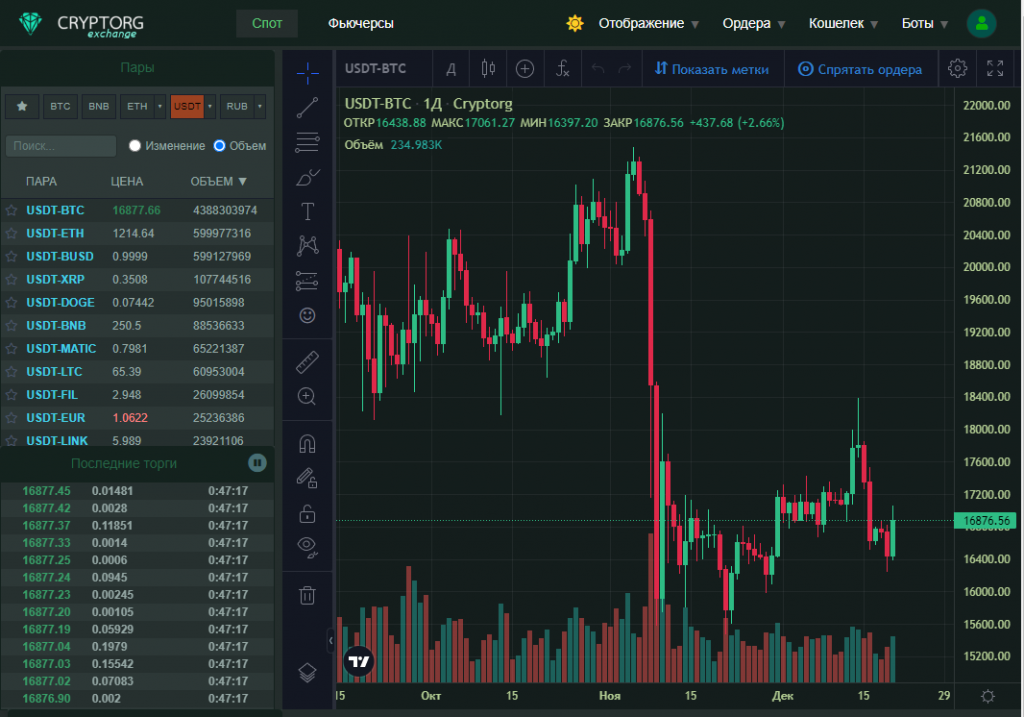The image size is (1024, 717).
Task: Switch to the Фьючерсы tab
Action: 360,23
